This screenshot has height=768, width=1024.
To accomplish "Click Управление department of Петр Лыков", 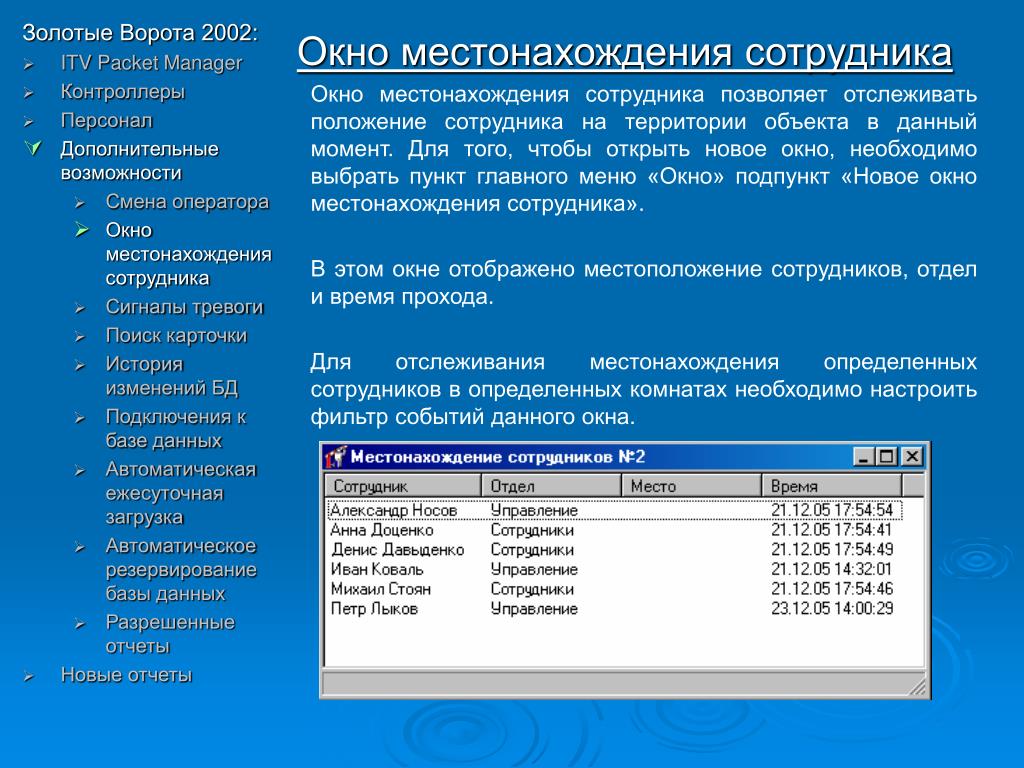I will [x=534, y=609].
